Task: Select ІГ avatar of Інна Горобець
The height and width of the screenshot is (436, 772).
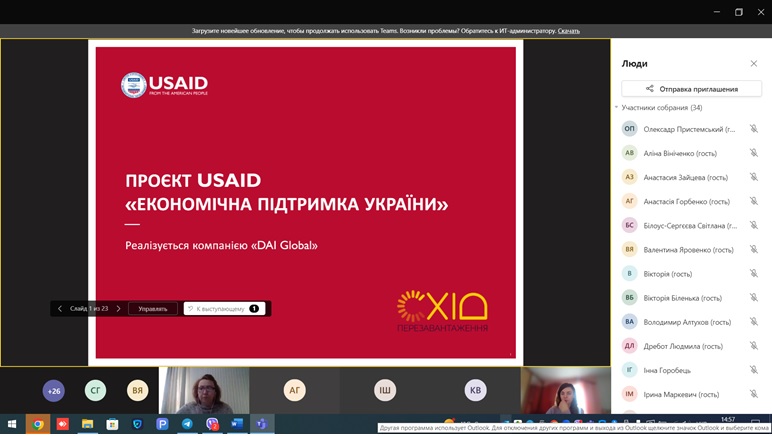Action: click(x=629, y=370)
